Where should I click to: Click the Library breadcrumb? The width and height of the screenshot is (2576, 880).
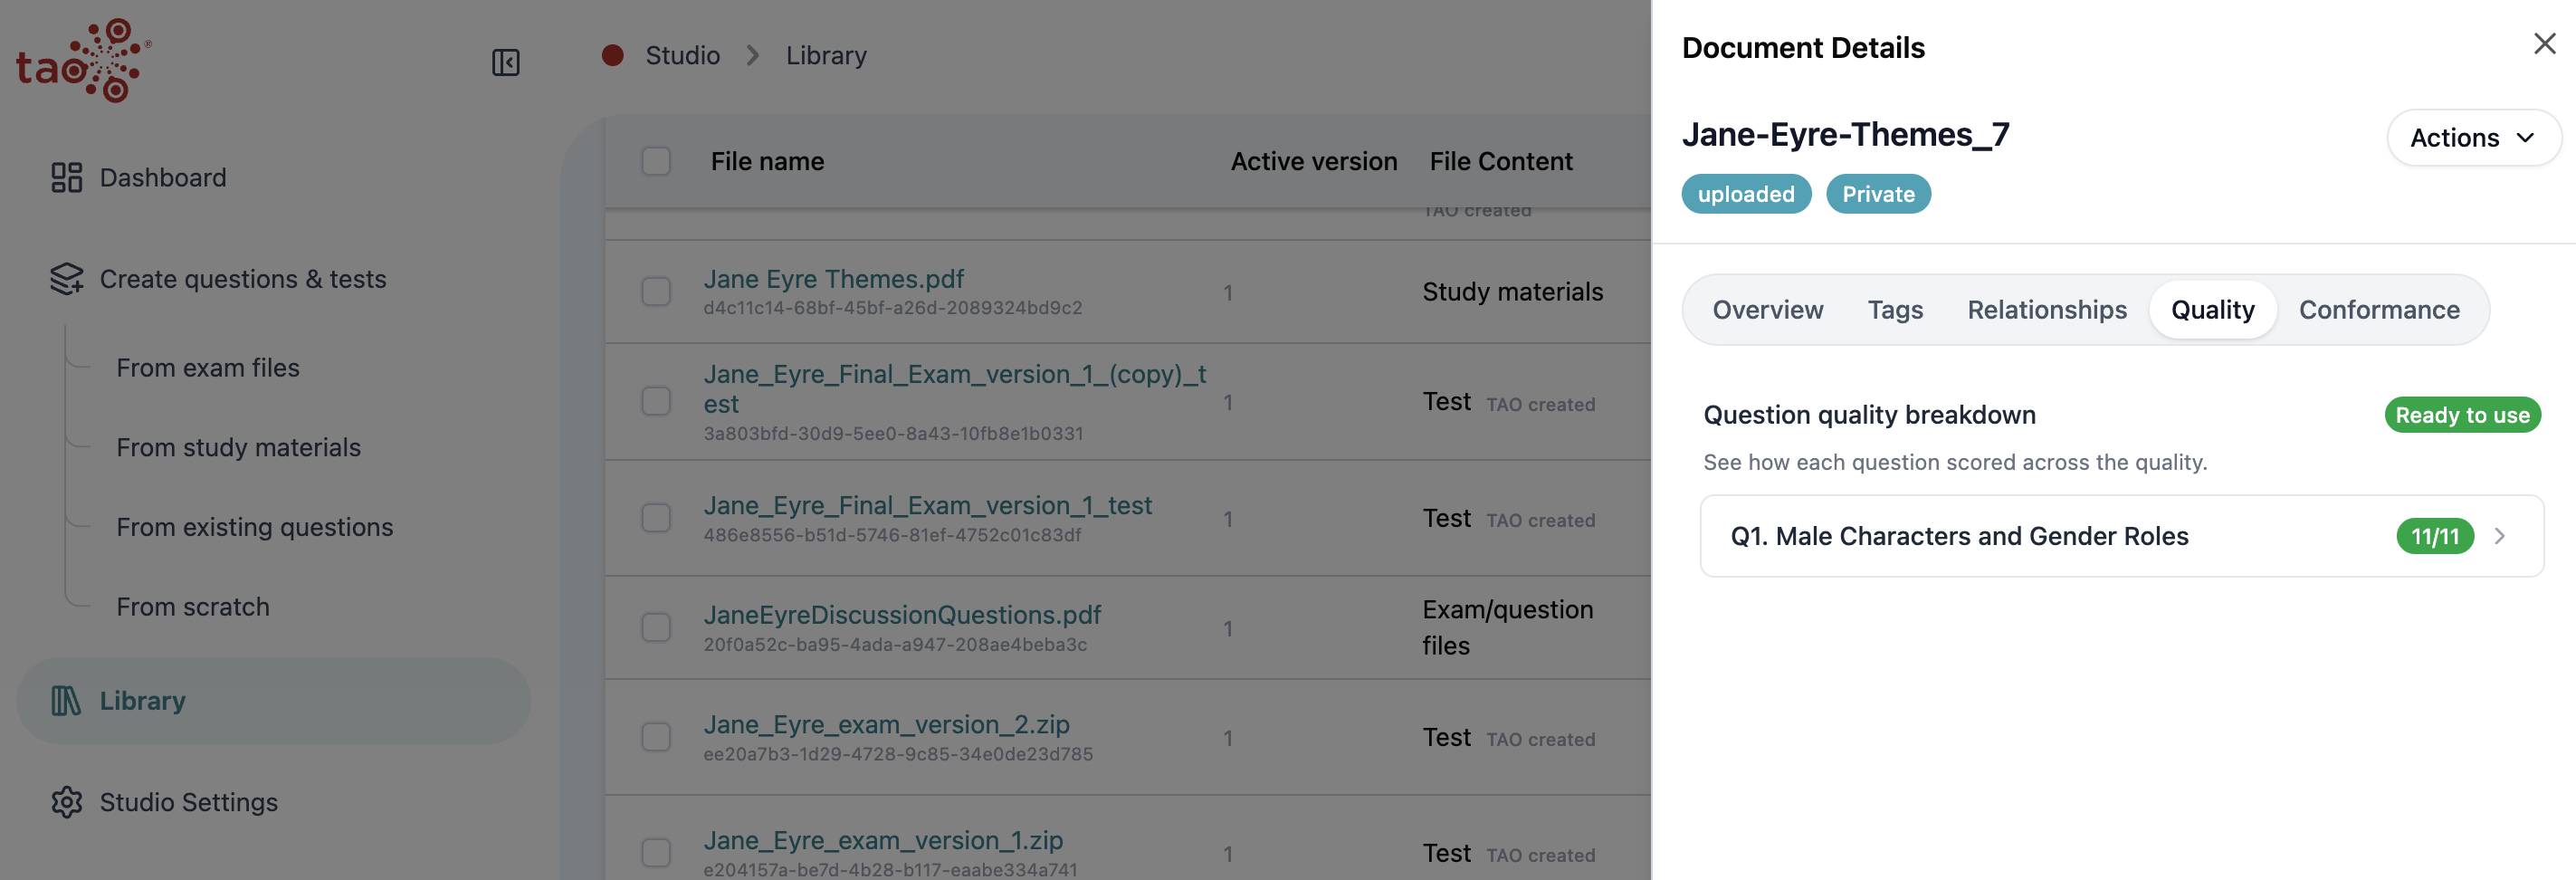point(826,55)
